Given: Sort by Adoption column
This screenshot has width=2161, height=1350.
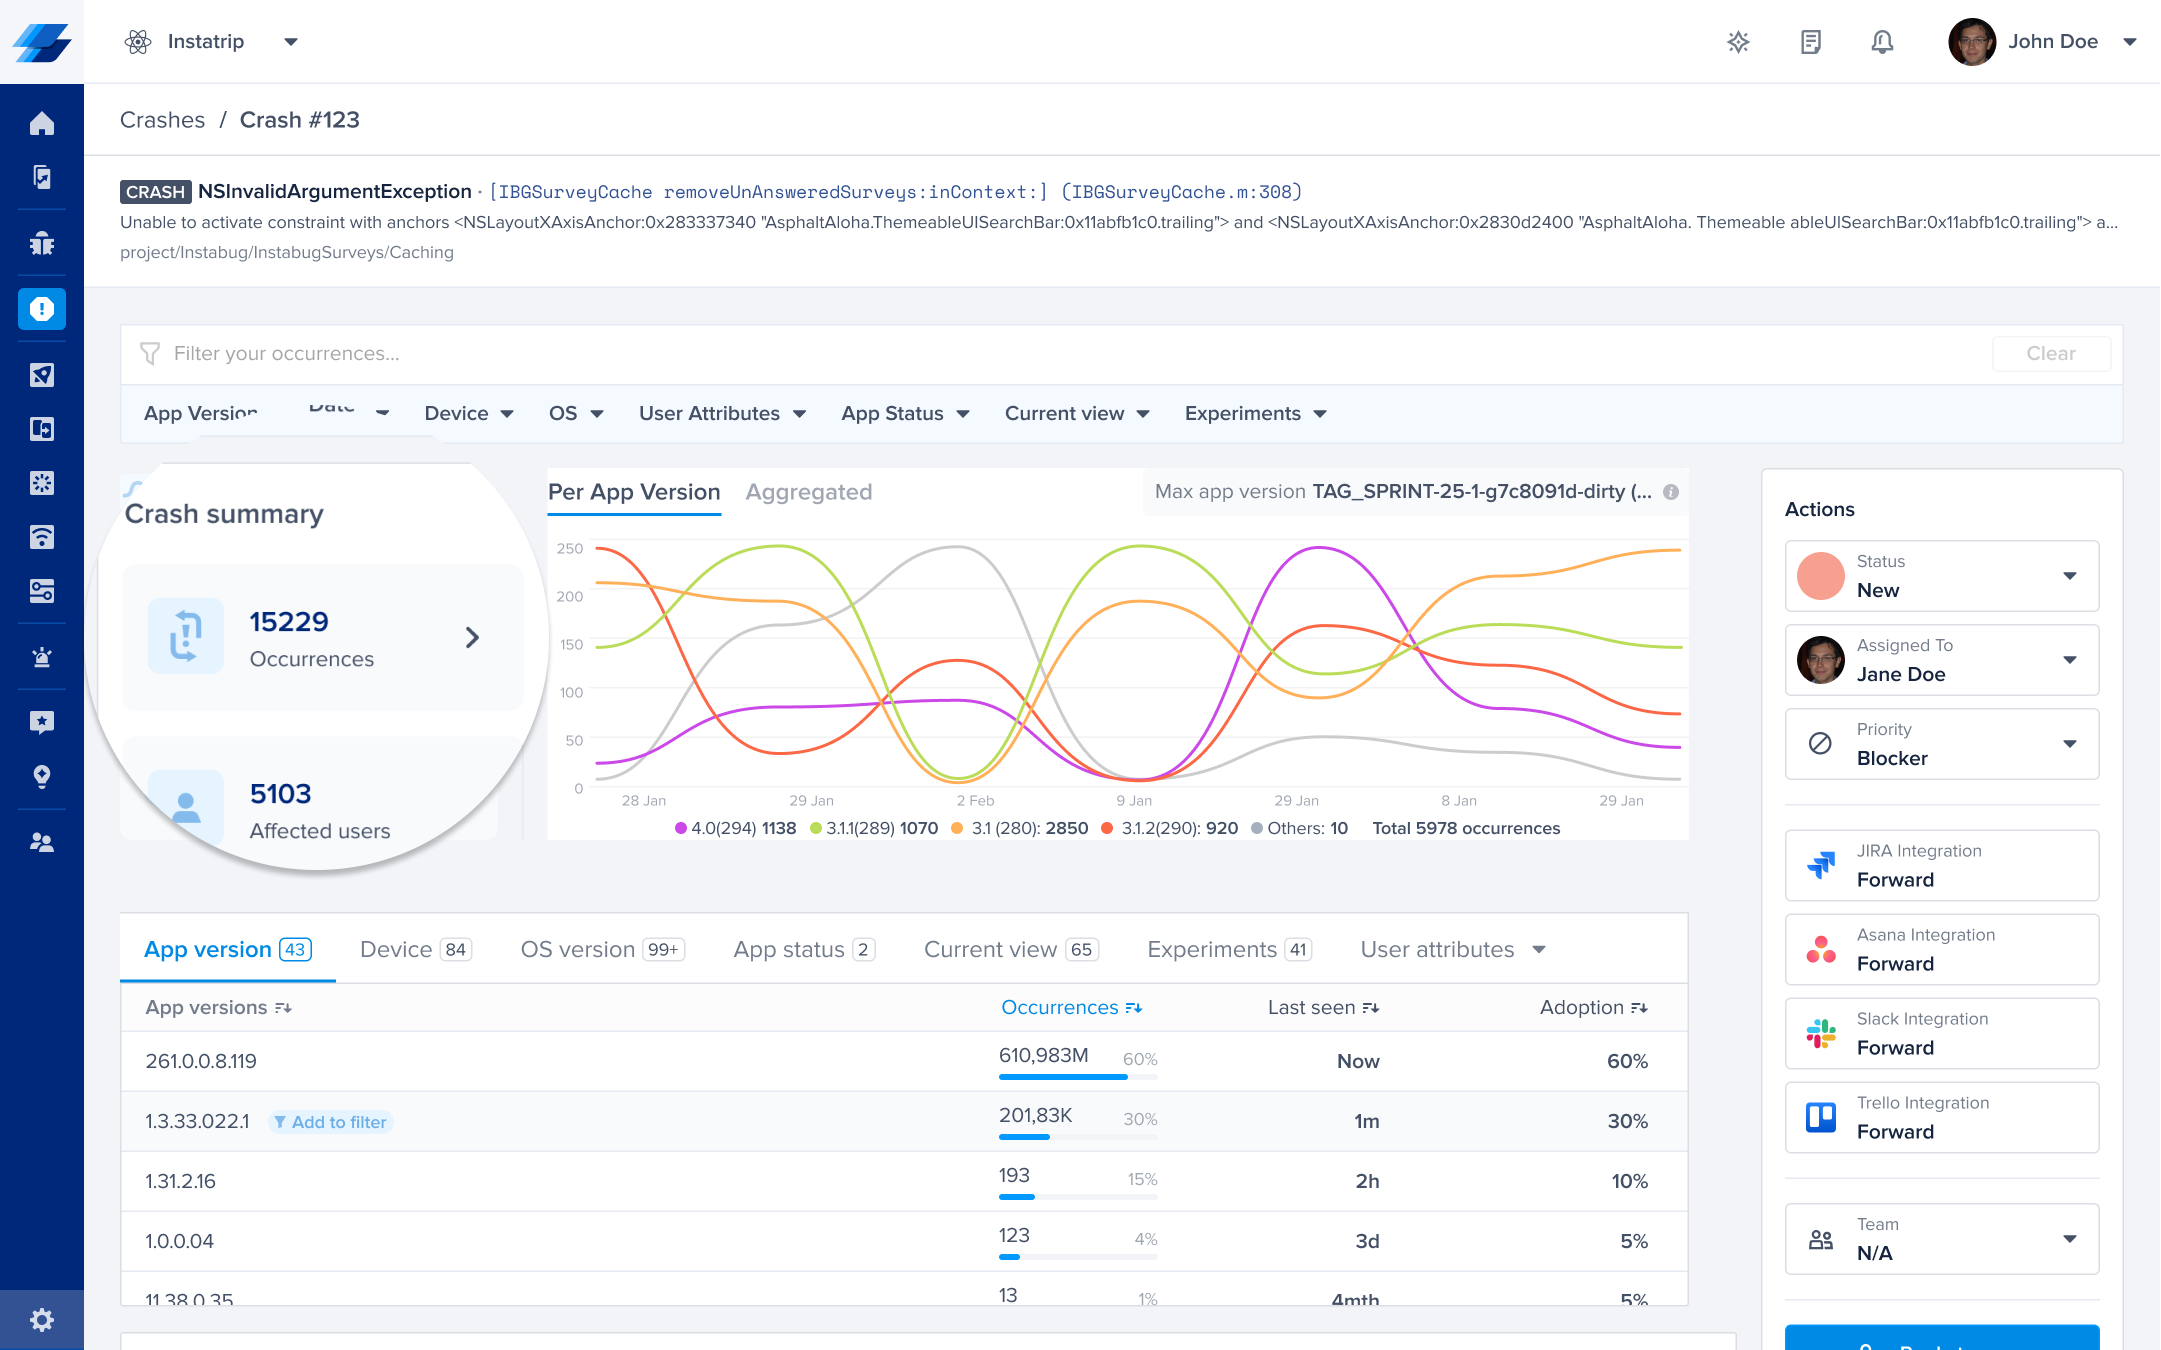Looking at the screenshot, I should pos(1593,1008).
